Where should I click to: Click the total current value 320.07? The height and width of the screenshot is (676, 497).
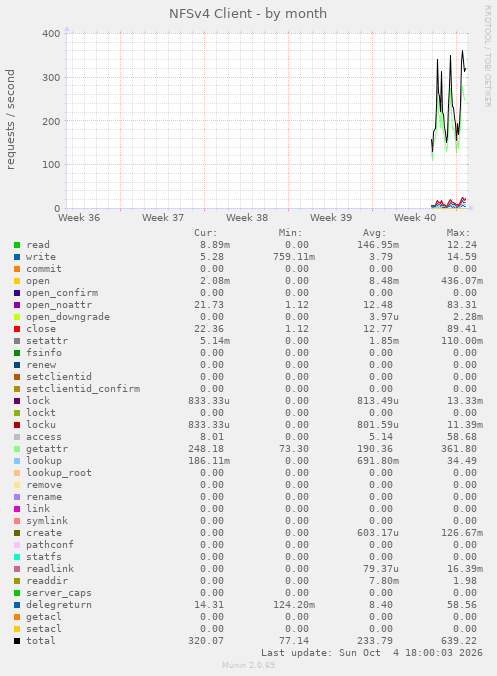(x=206, y=641)
